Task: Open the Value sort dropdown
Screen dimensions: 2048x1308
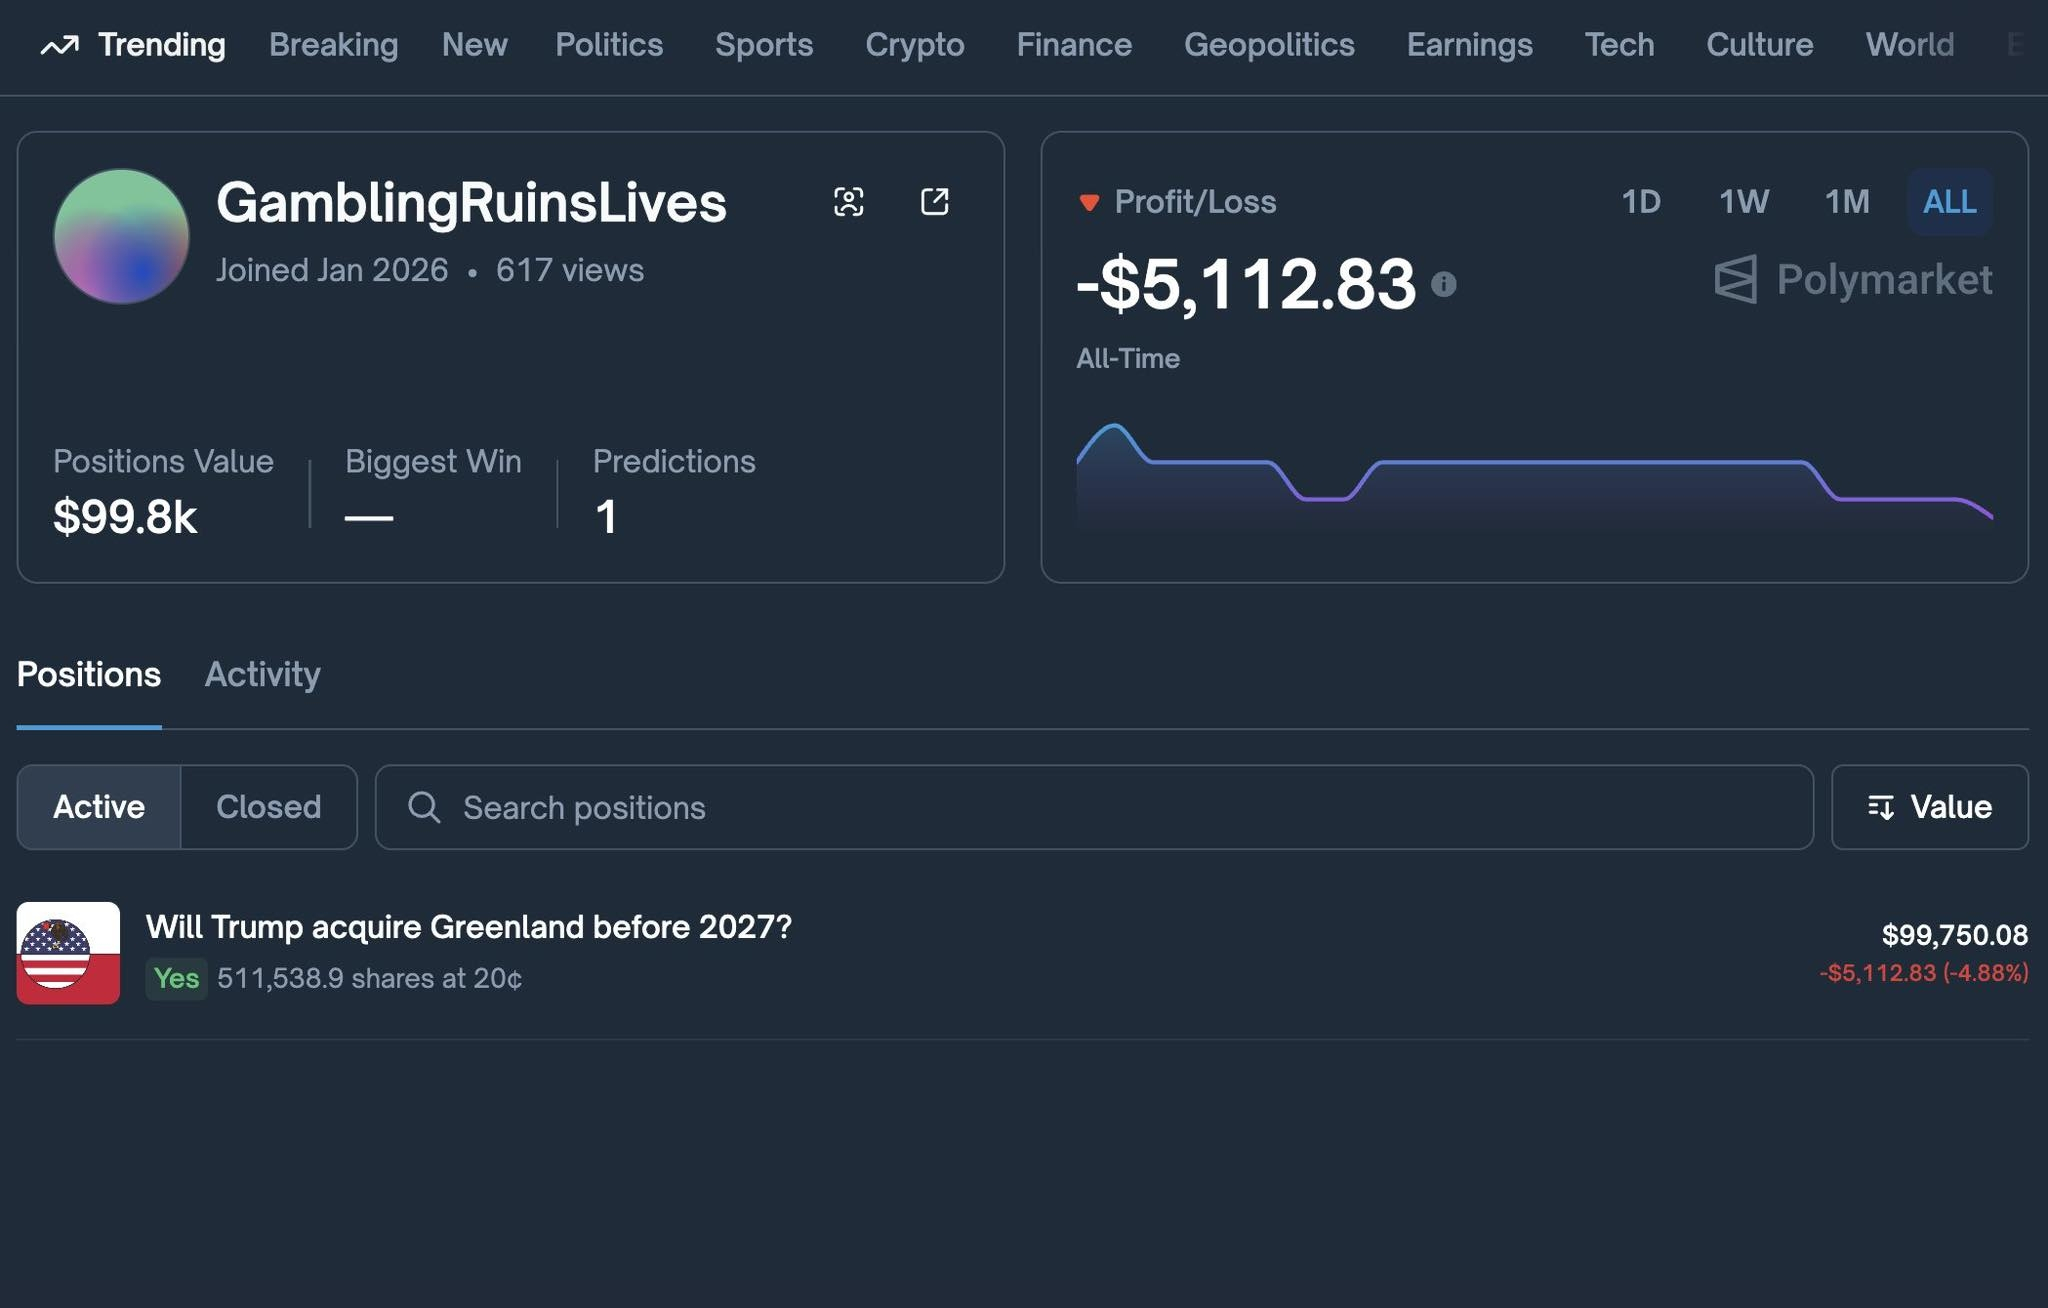Action: [1929, 807]
